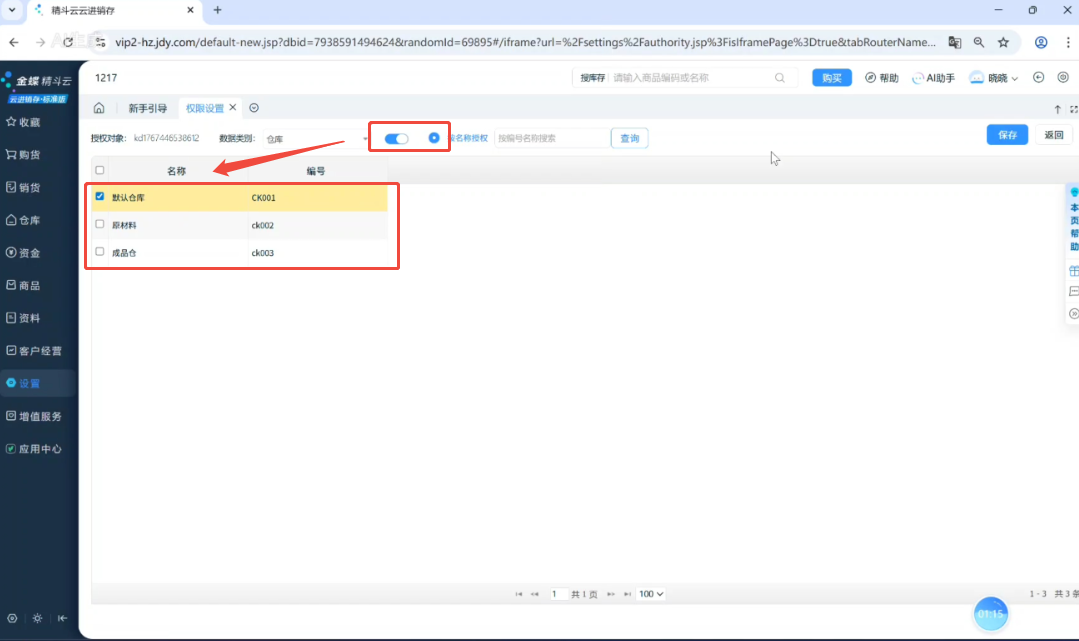Tick the 成品仓 row checkbox
1079x641 pixels.
click(x=100, y=253)
